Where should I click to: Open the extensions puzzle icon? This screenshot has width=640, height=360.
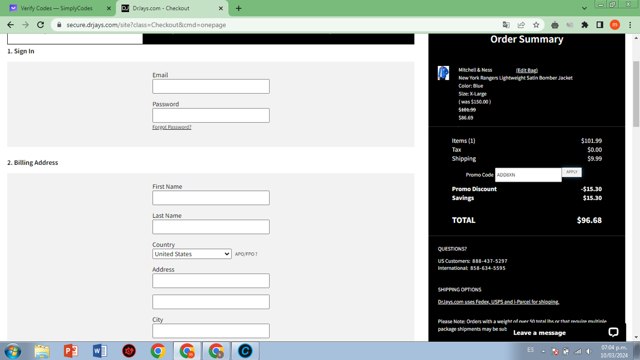584,25
